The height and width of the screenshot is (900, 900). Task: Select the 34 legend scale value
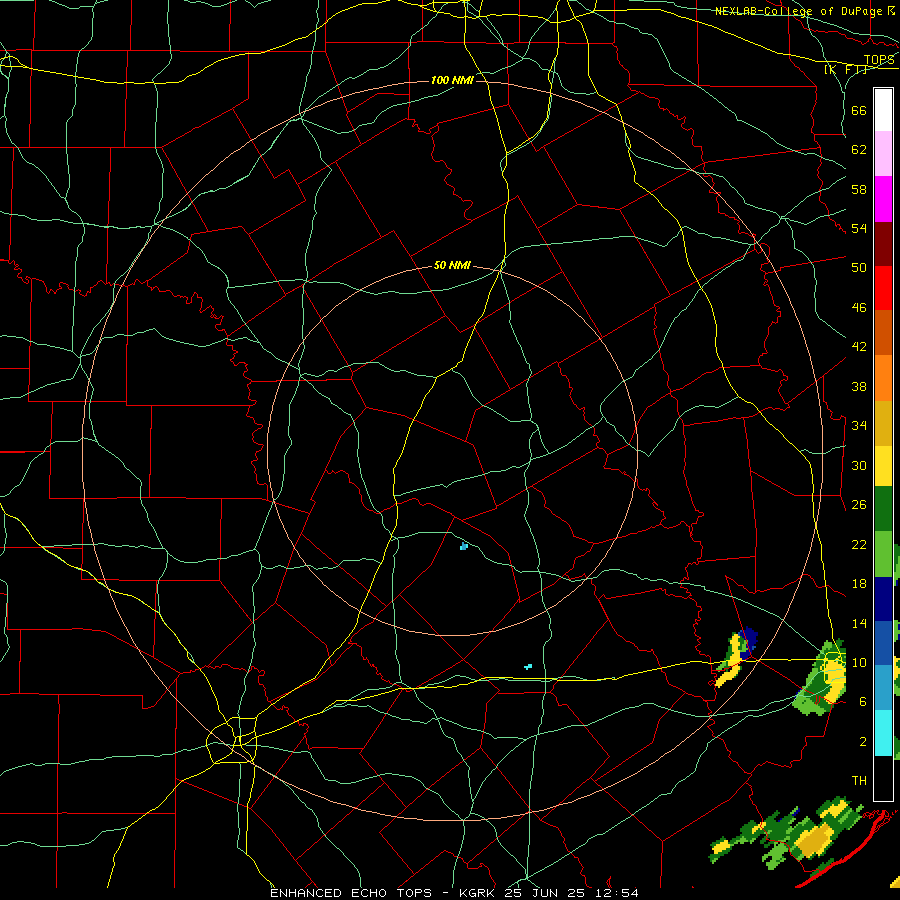click(x=859, y=426)
